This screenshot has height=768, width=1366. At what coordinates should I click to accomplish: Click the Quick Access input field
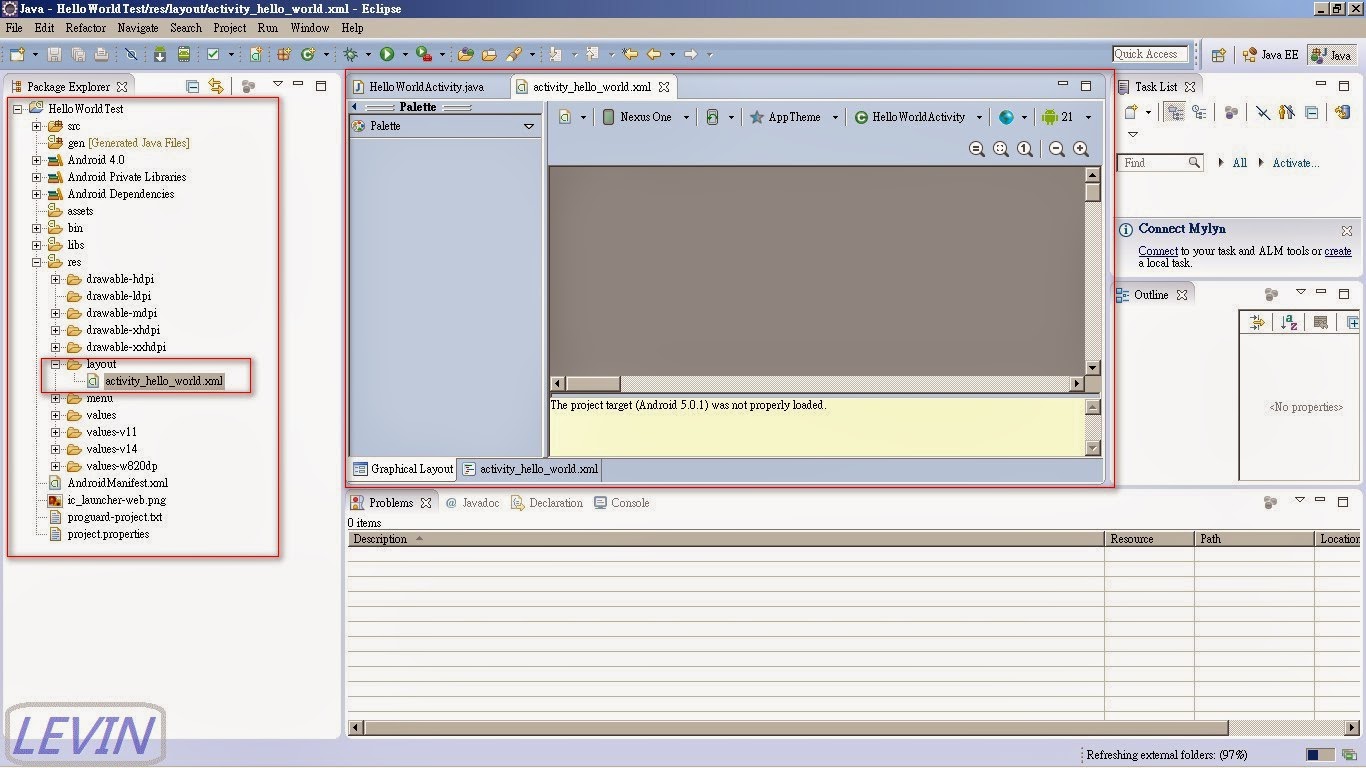[1151, 54]
